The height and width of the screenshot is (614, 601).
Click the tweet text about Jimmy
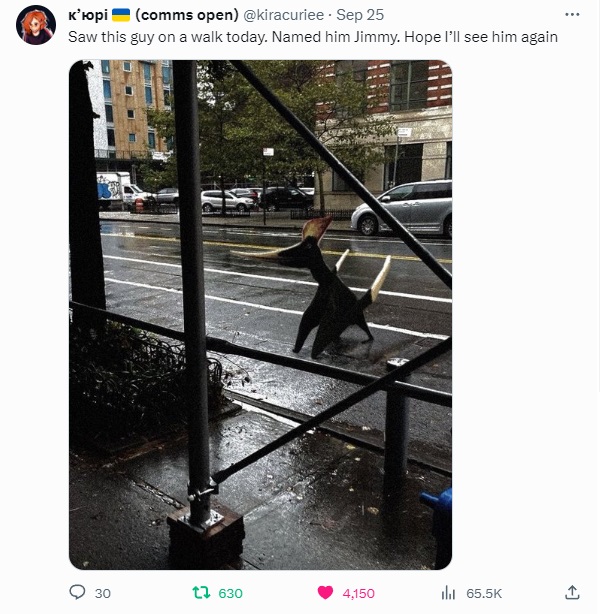tap(313, 37)
